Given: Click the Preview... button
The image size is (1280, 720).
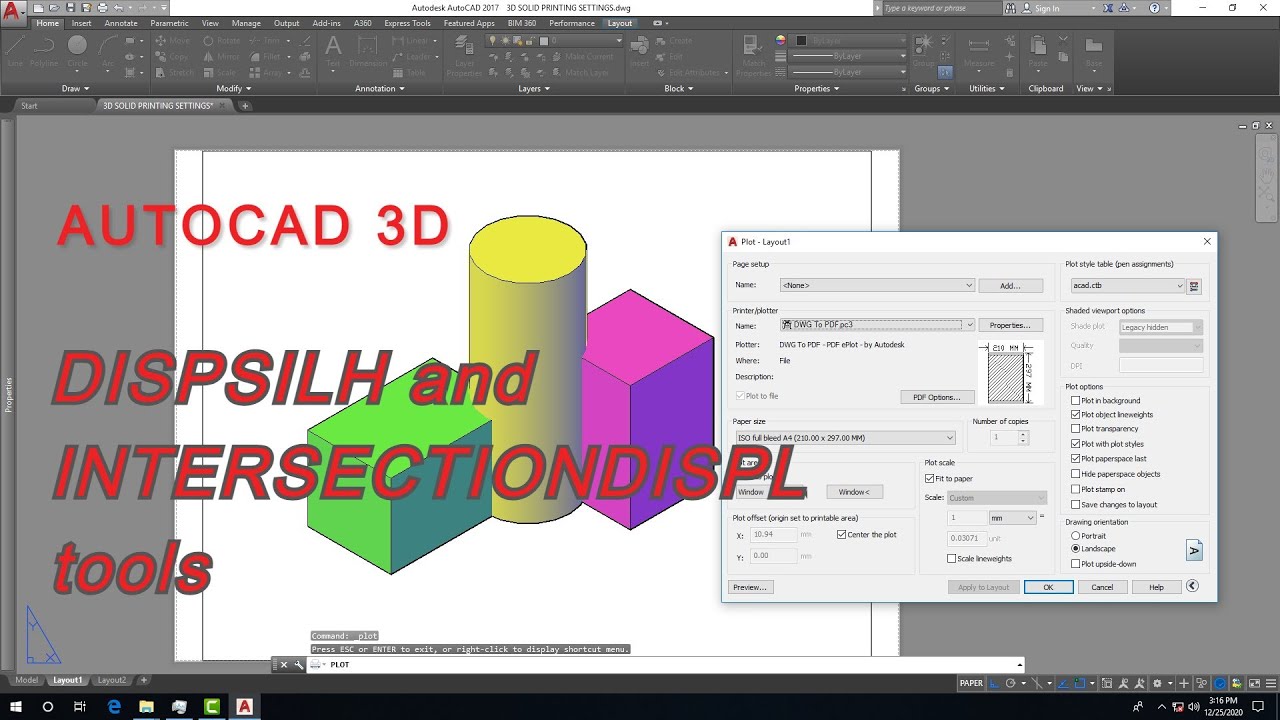Looking at the screenshot, I should point(750,587).
